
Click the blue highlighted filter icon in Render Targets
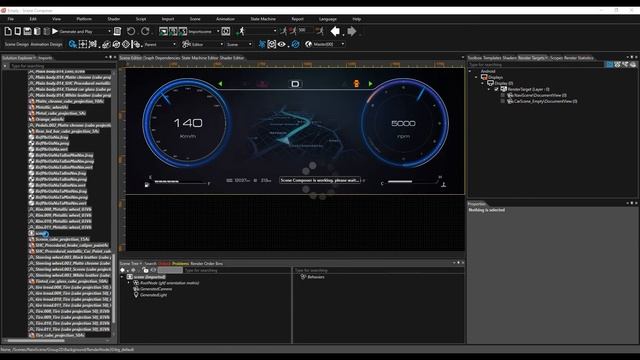[x=609, y=64]
